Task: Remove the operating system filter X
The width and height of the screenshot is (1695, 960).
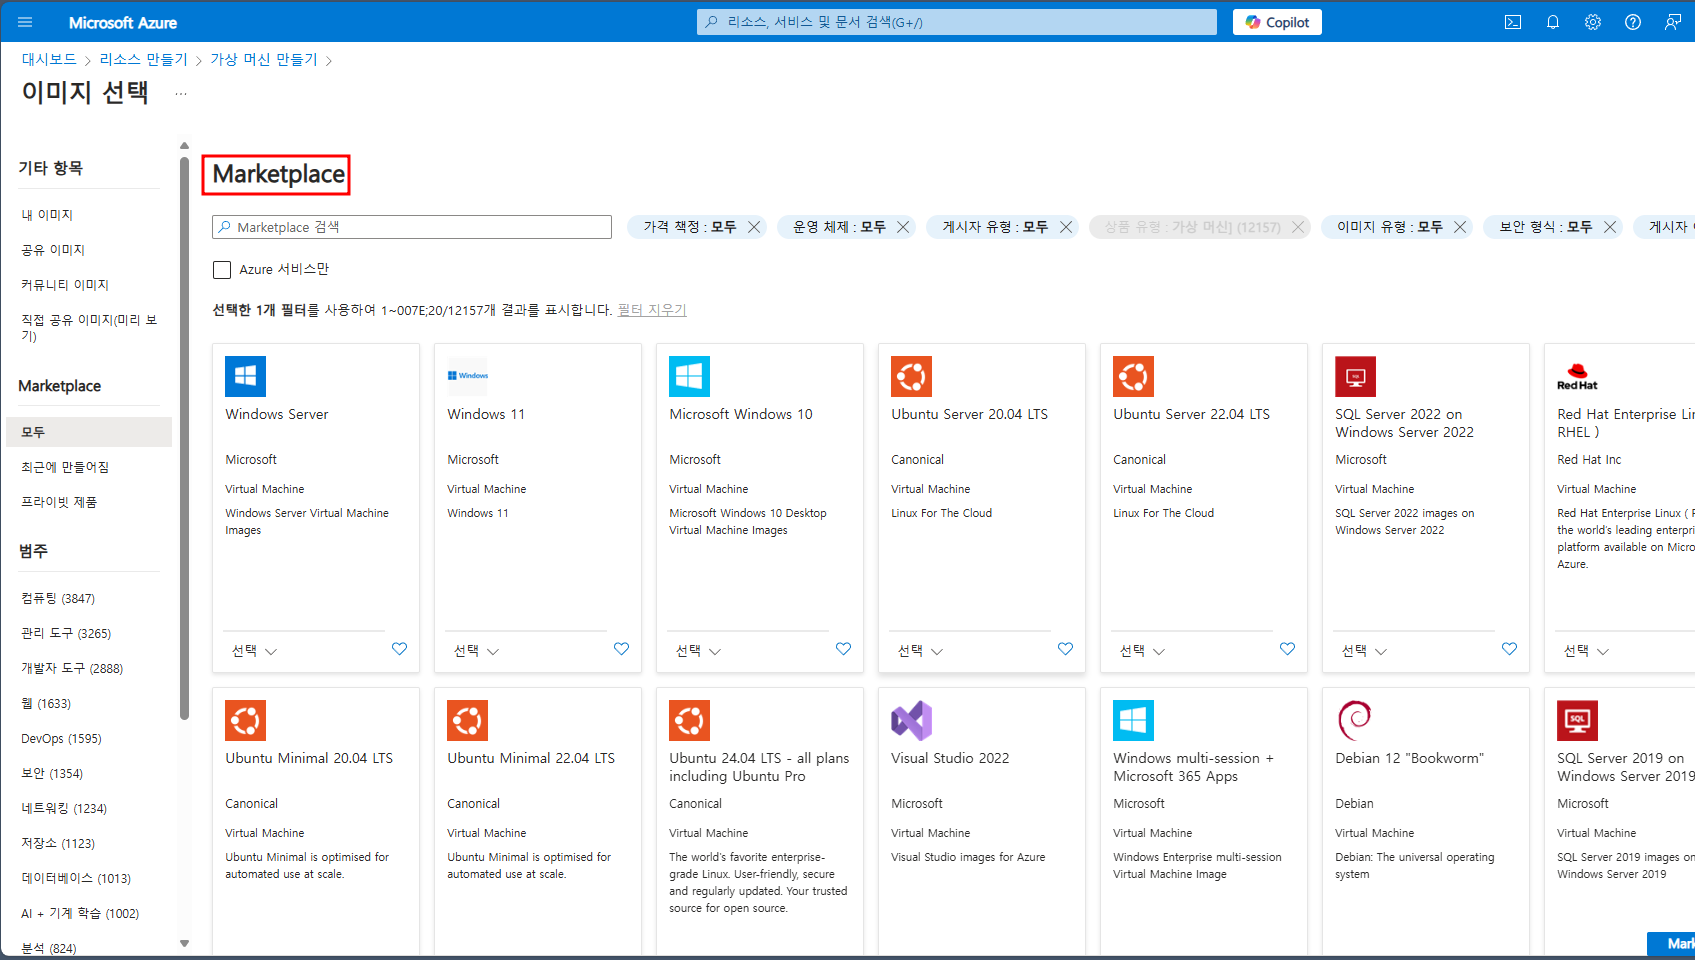Action: (x=903, y=227)
